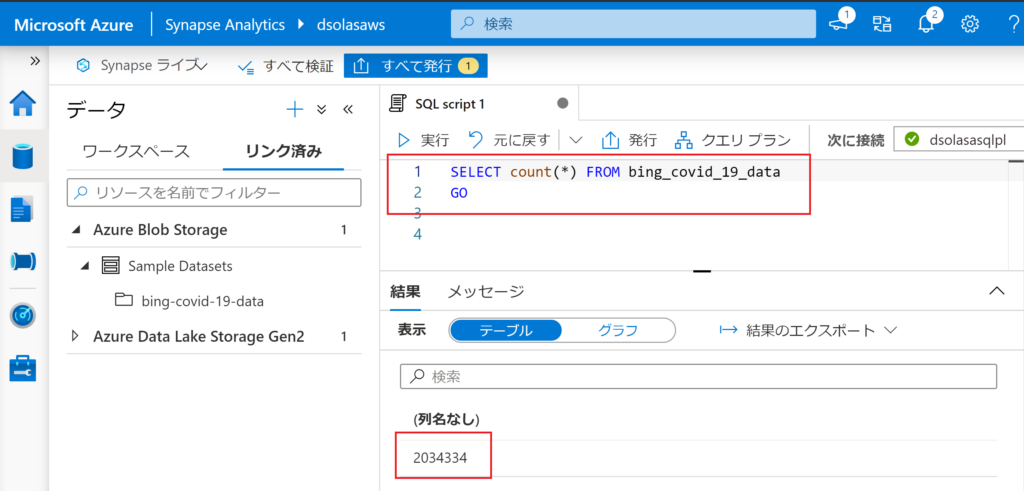1024x491 pixels.
Task: Open the Develop hub document icon
Action: (x=22, y=209)
